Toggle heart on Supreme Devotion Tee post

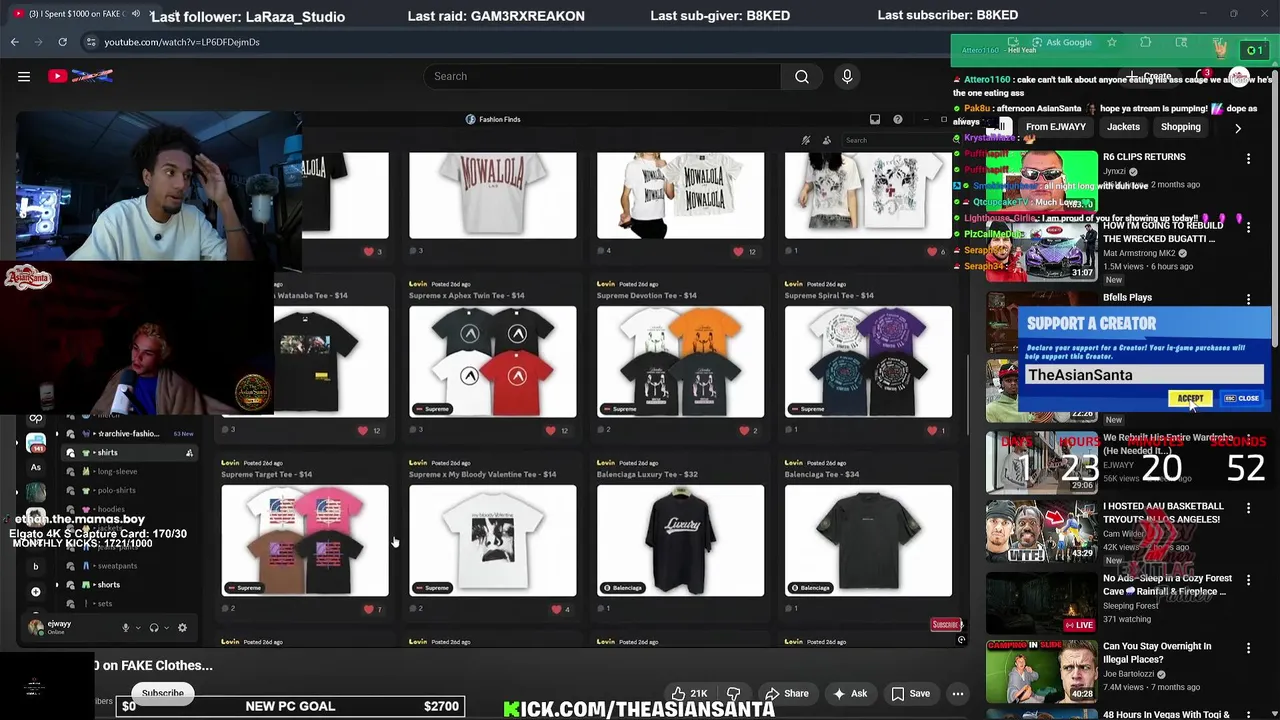pos(743,430)
